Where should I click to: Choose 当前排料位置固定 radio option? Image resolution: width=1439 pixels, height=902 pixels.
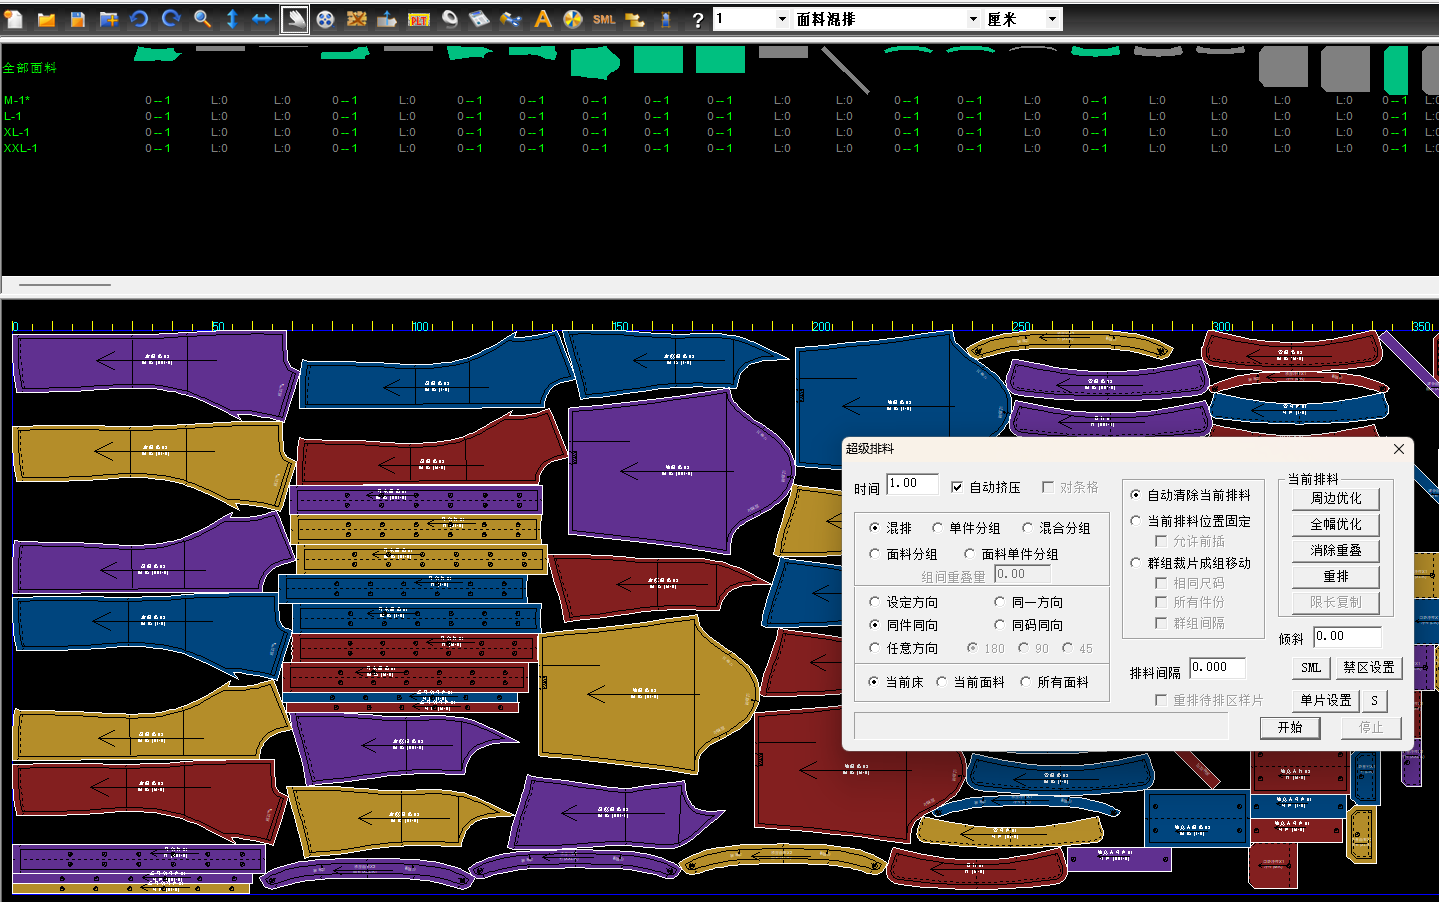[1135, 521]
